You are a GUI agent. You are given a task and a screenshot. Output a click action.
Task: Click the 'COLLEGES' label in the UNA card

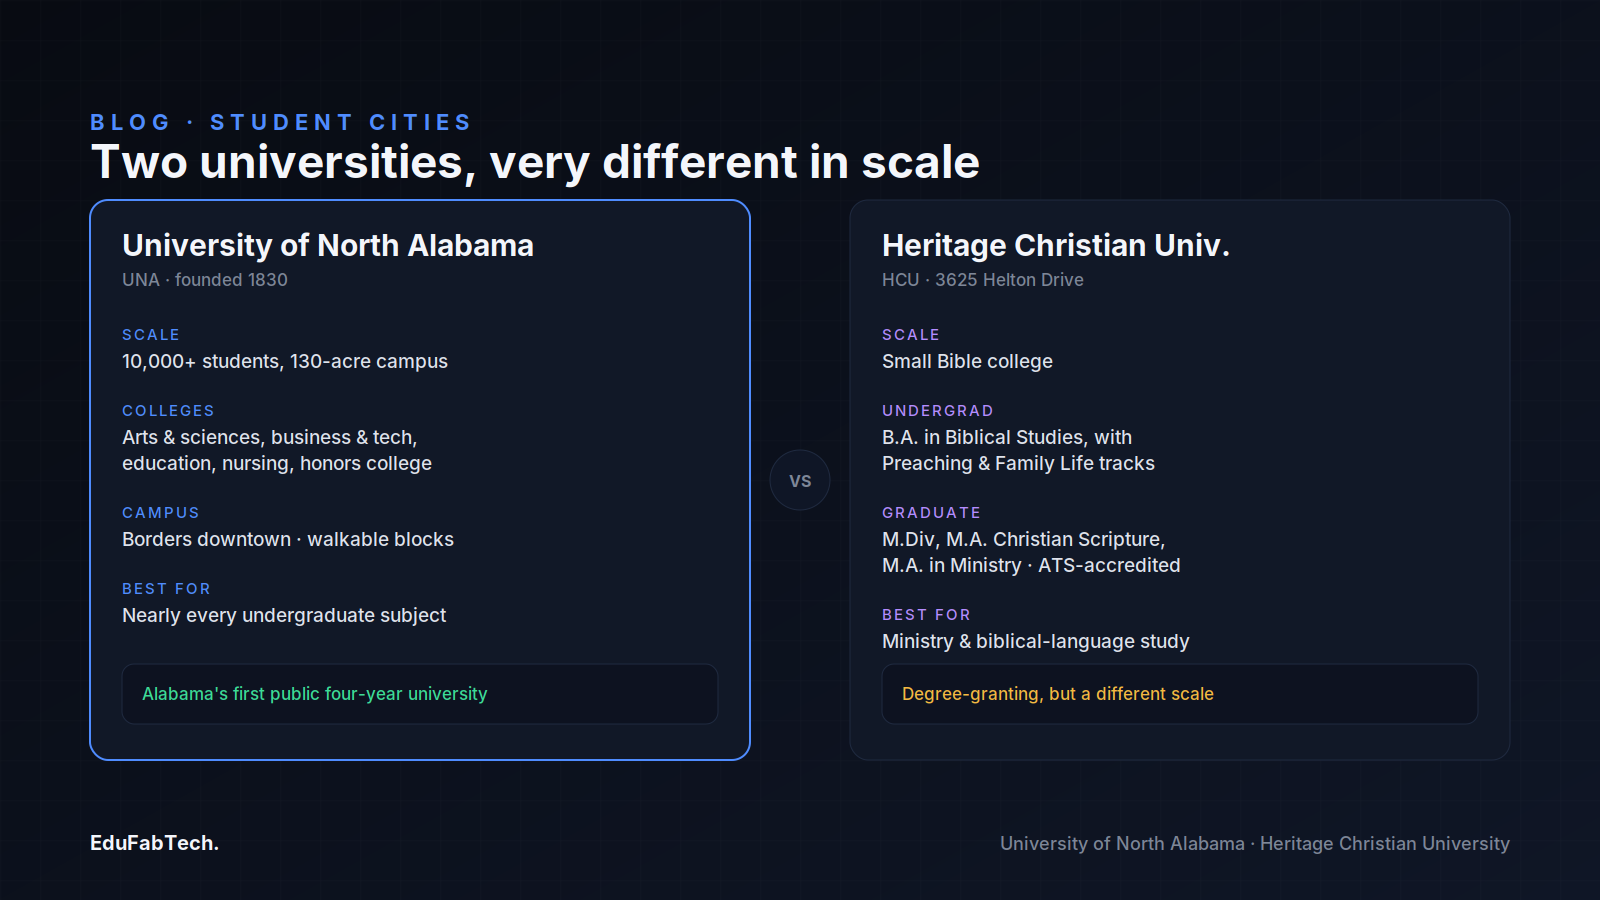[x=168, y=411]
